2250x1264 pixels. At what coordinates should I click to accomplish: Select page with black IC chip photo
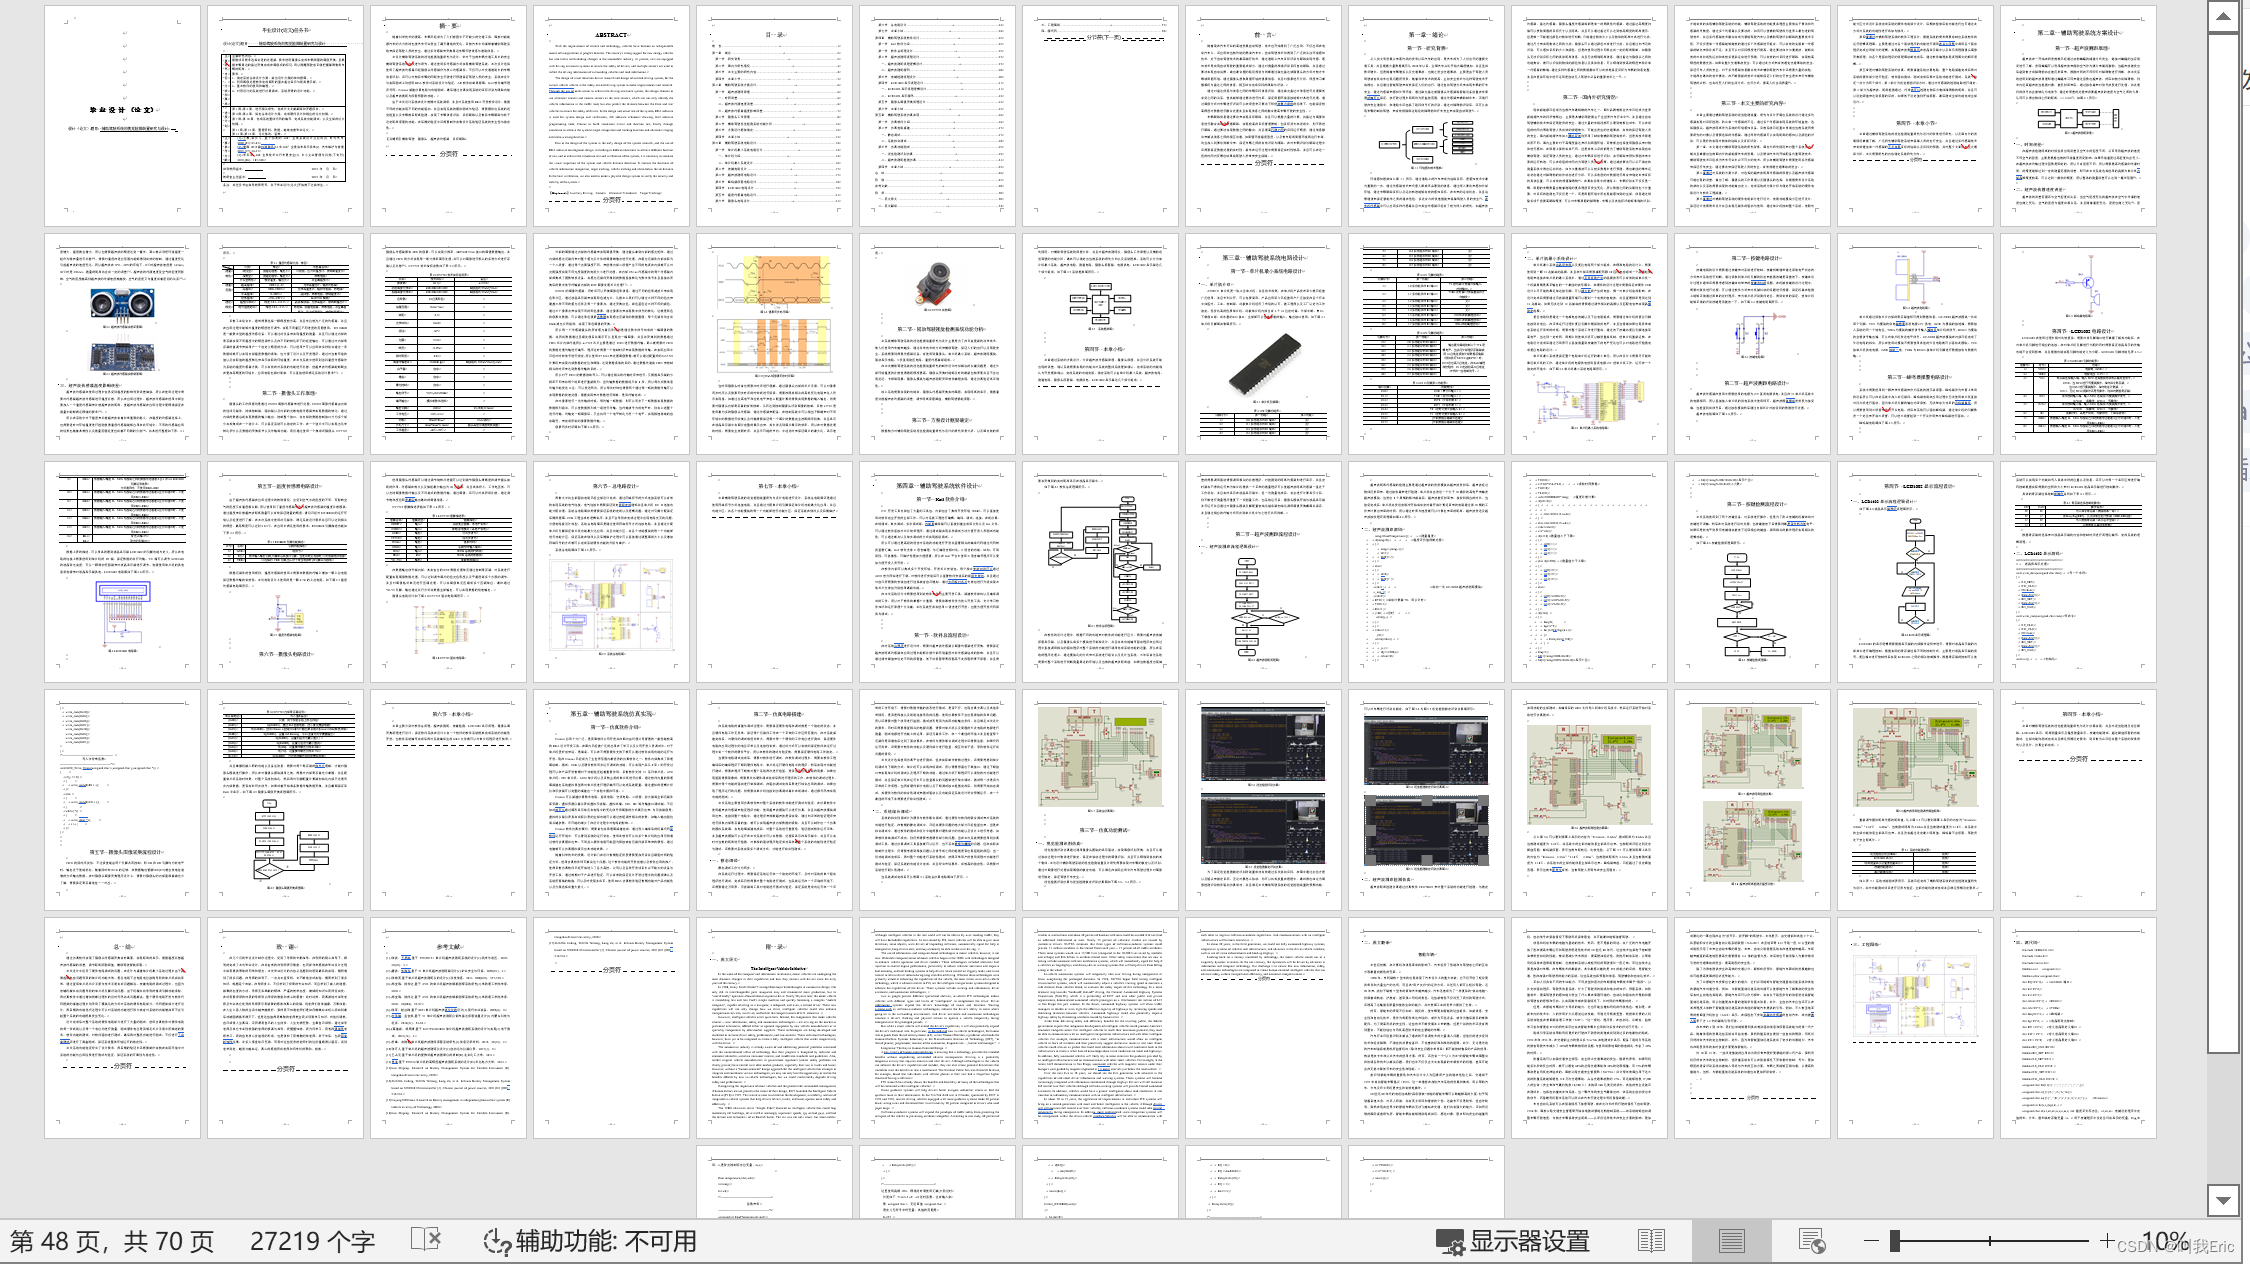pos(1264,344)
